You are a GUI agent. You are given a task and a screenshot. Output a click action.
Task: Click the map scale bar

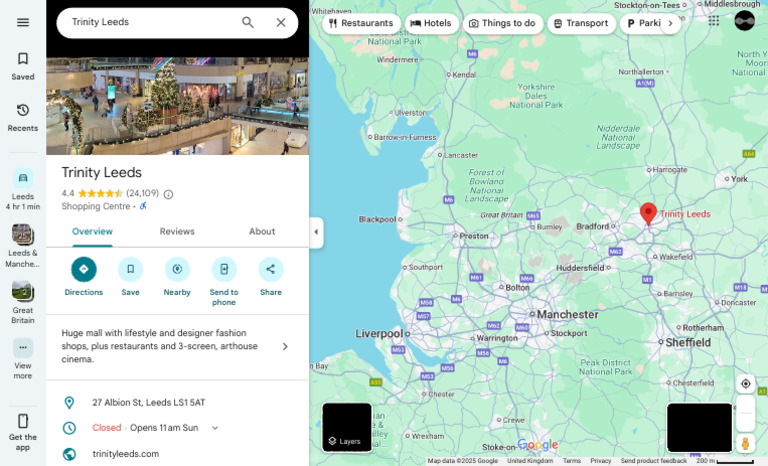click(724, 461)
